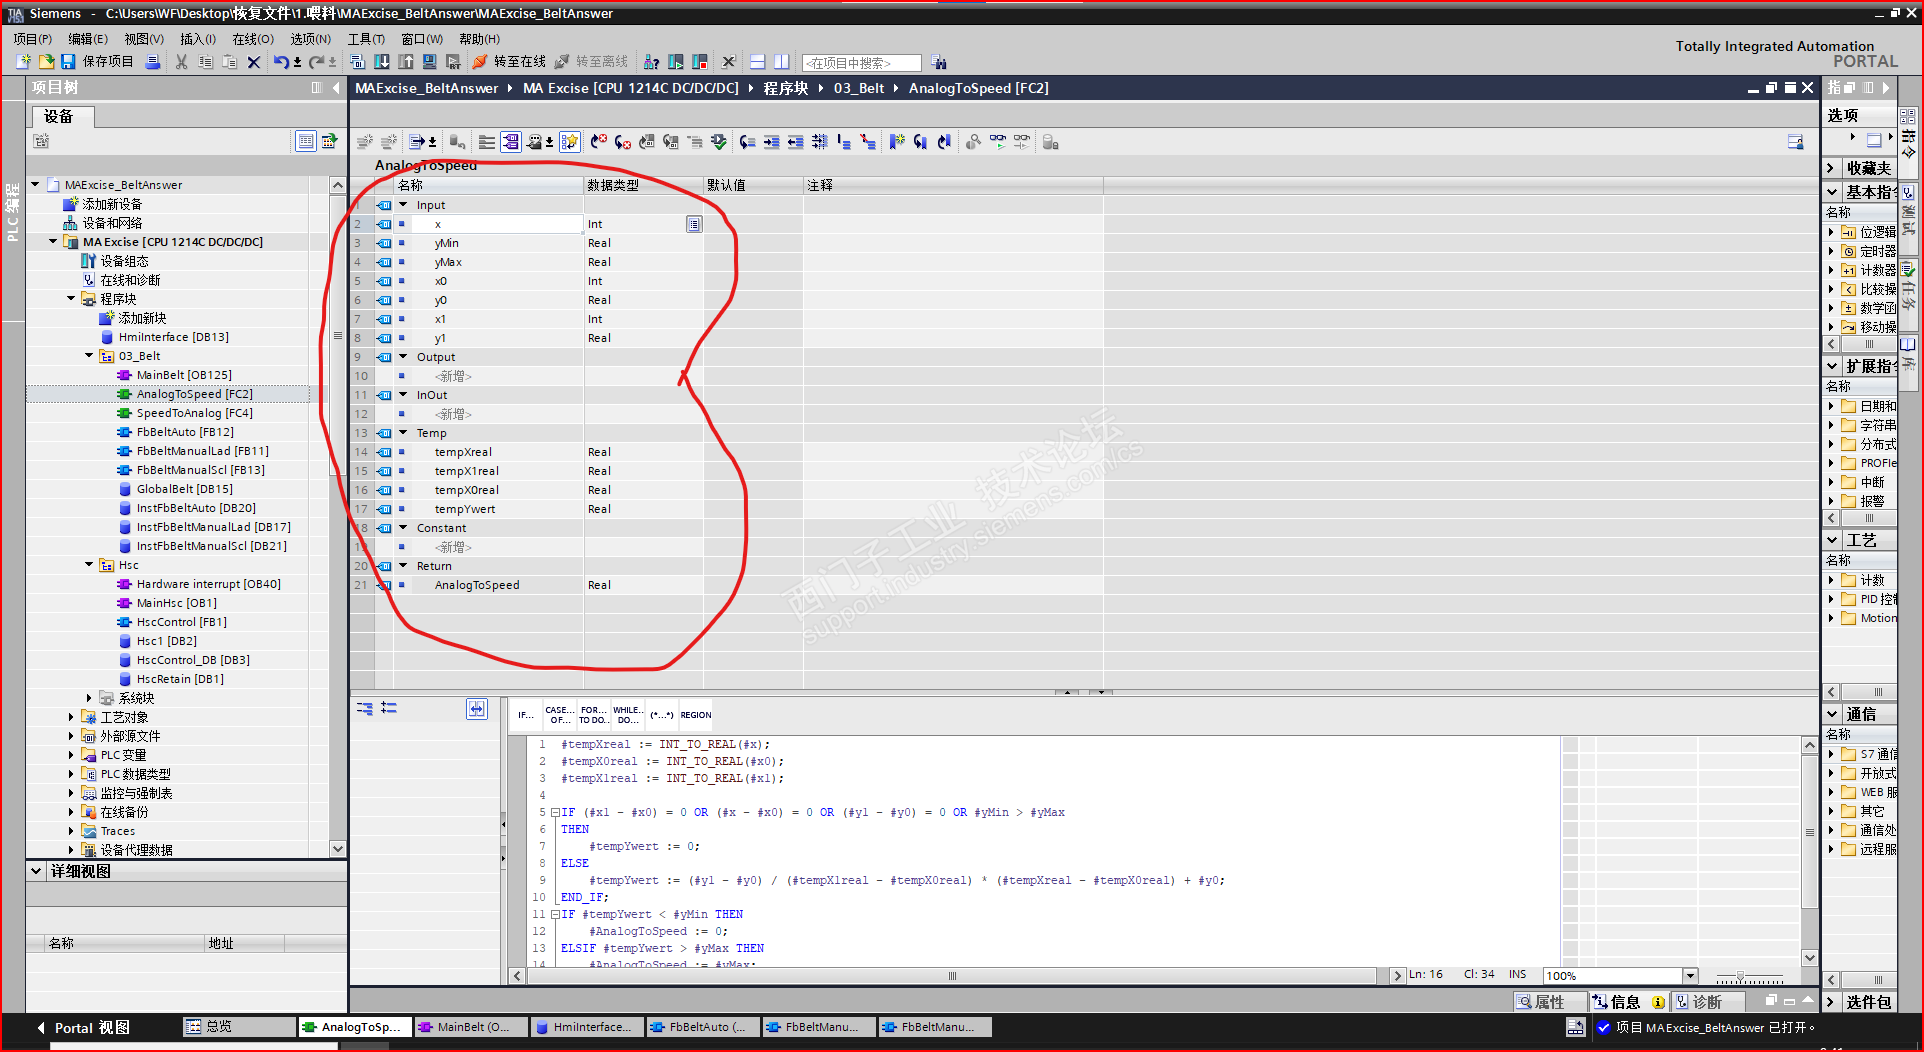Click the code editor horizontal scrollbar
Viewport: 1924px width, 1052px height.
tap(952, 976)
